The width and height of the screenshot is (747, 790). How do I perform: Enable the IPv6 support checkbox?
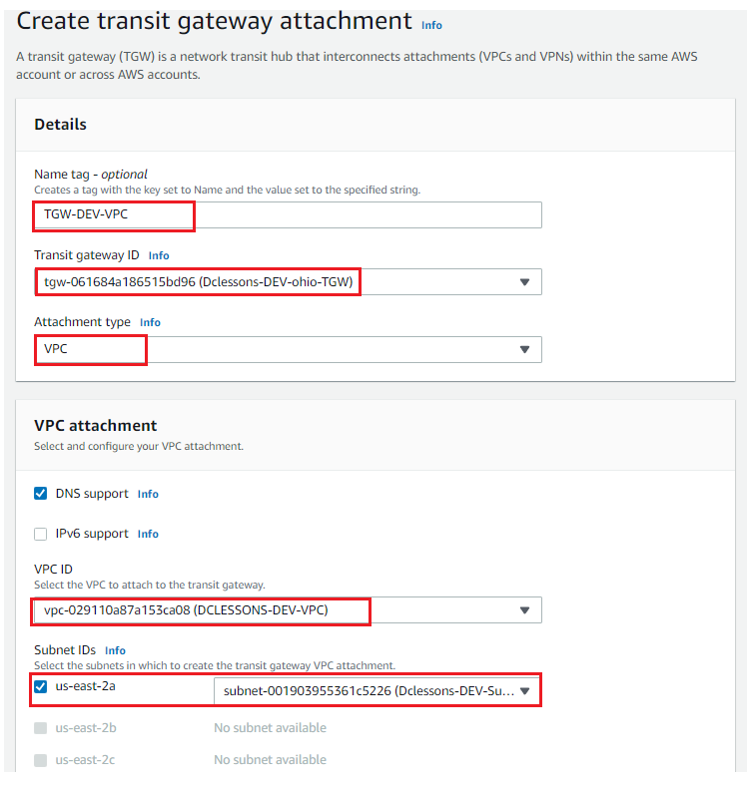tap(41, 534)
